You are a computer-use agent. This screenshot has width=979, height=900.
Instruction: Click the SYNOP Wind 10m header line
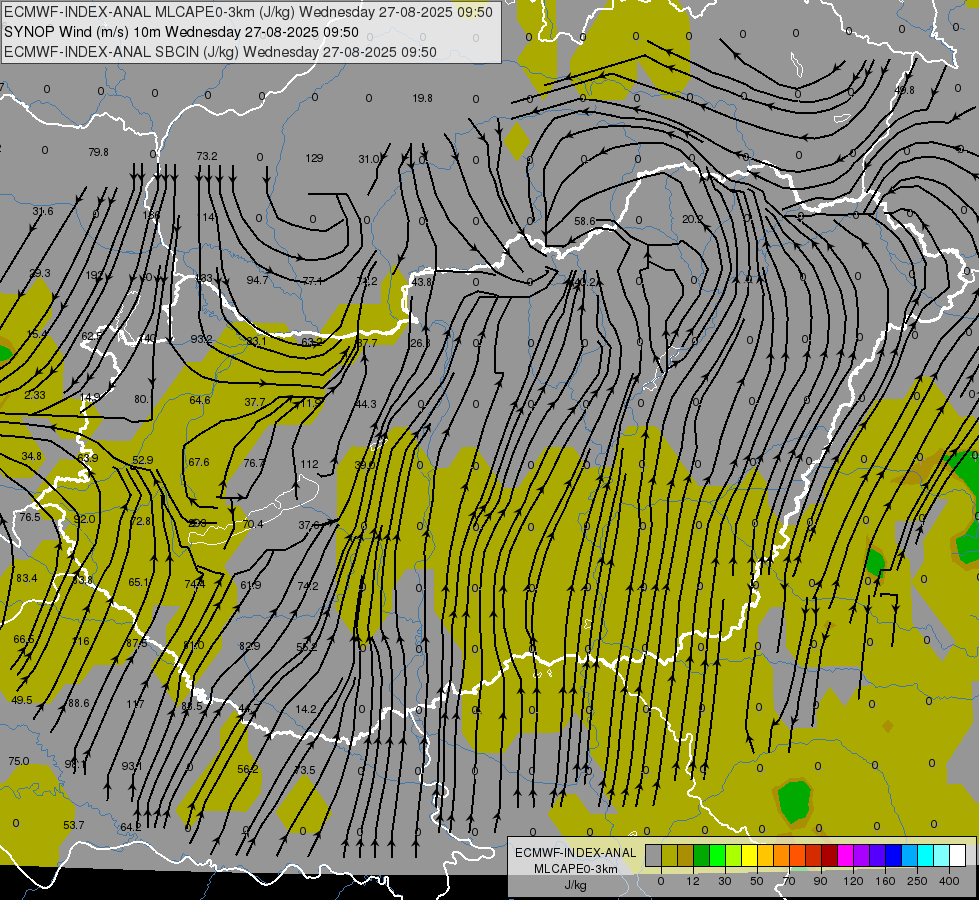[181, 32]
